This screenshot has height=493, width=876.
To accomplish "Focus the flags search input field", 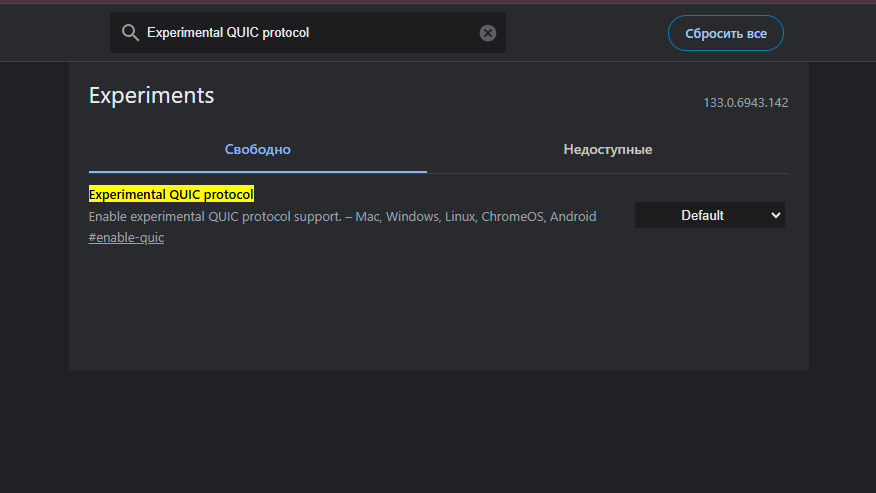I will coord(308,32).
